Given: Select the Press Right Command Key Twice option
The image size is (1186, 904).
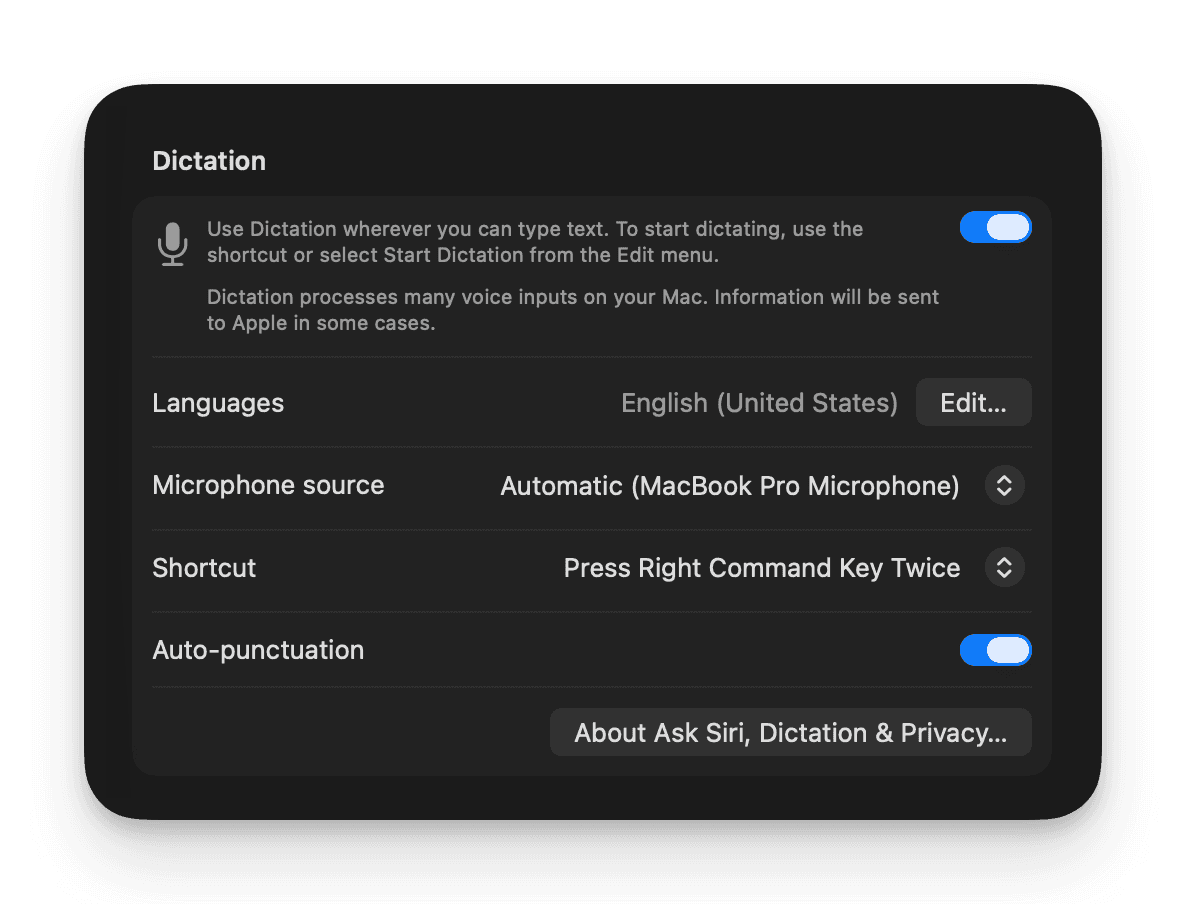Looking at the screenshot, I should pyautogui.click(x=762, y=567).
